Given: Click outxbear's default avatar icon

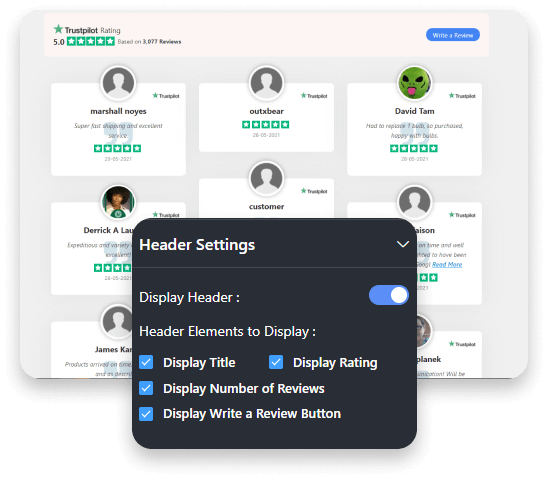Looking at the screenshot, I should pyautogui.click(x=266, y=83).
